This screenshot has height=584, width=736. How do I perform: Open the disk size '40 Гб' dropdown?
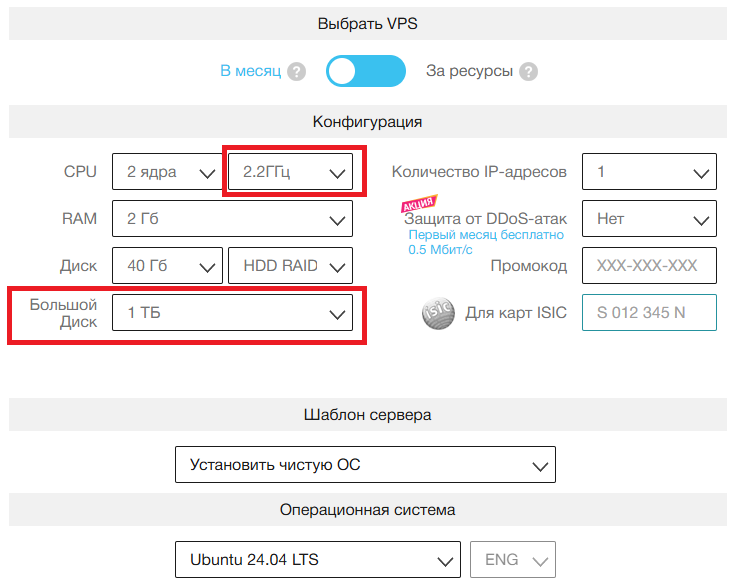(x=166, y=266)
